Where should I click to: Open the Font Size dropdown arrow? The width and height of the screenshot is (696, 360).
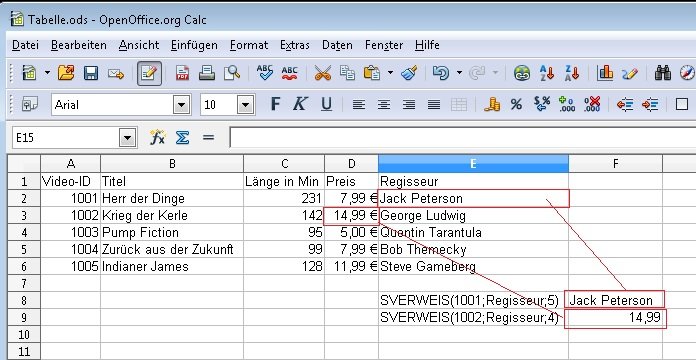[x=245, y=105]
